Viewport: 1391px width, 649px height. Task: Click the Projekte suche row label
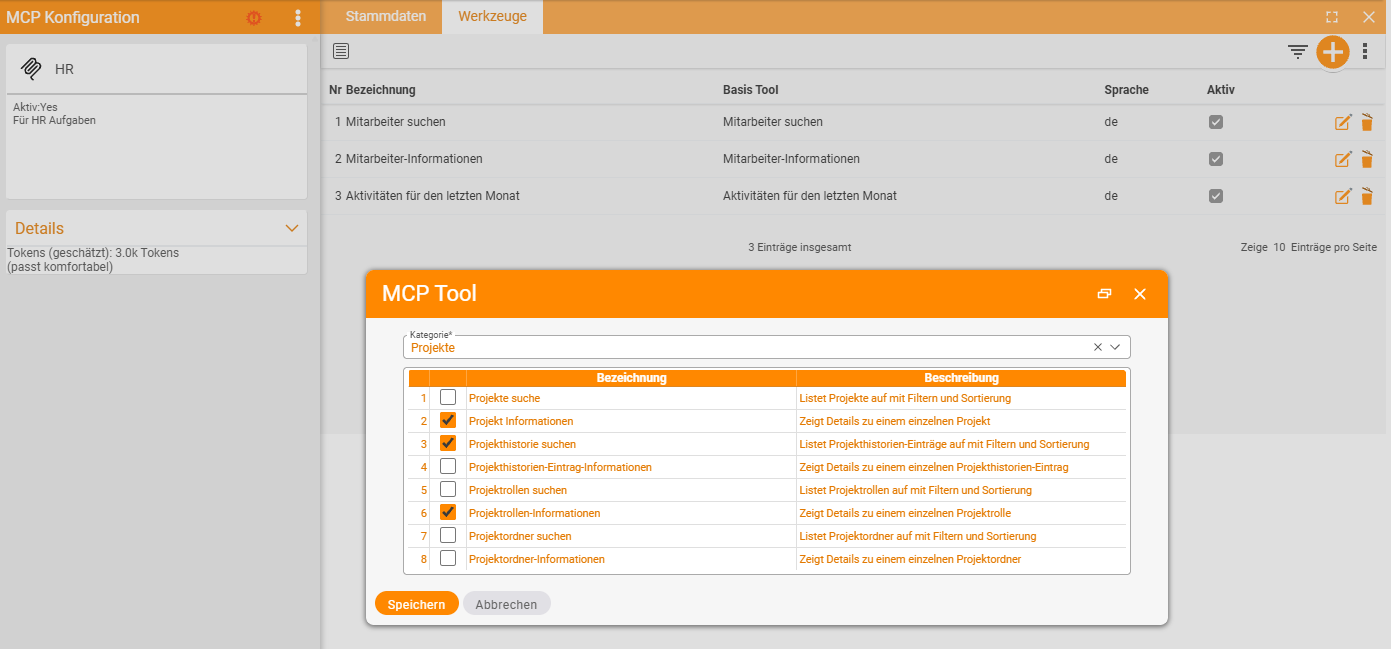point(504,398)
